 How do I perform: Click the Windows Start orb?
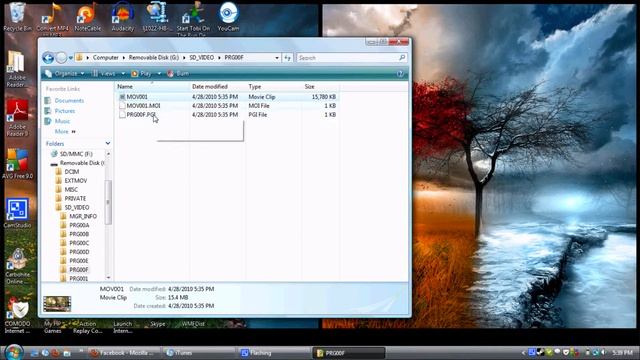point(14,352)
